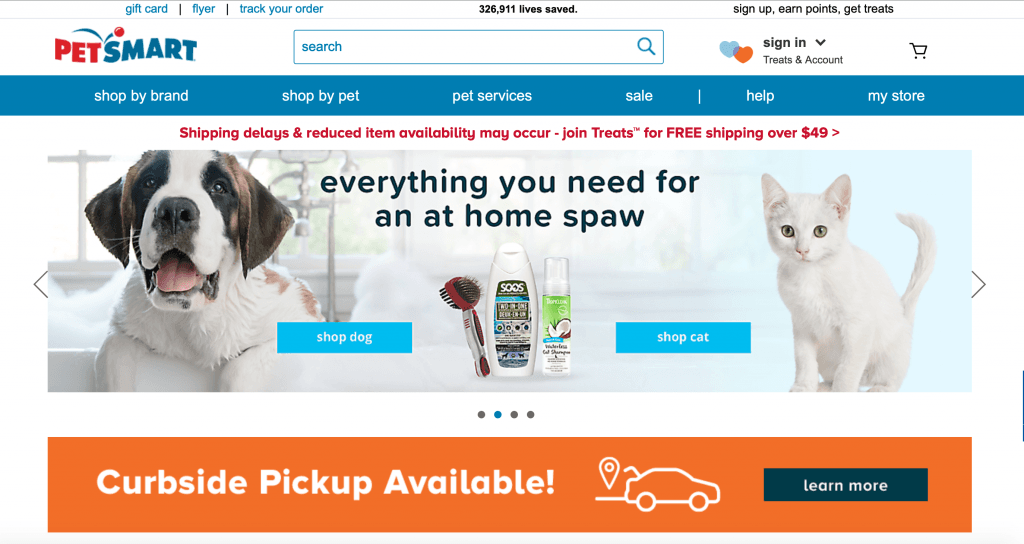Screen dimensions: 1024x544
Task: Open the shopping cart icon
Action: point(919,51)
